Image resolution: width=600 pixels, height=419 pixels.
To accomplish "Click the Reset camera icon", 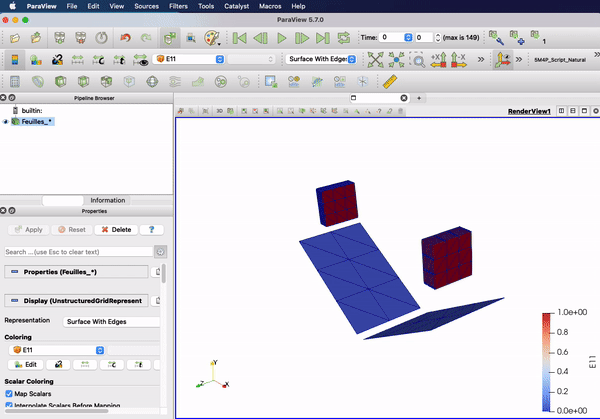I will (376, 59).
